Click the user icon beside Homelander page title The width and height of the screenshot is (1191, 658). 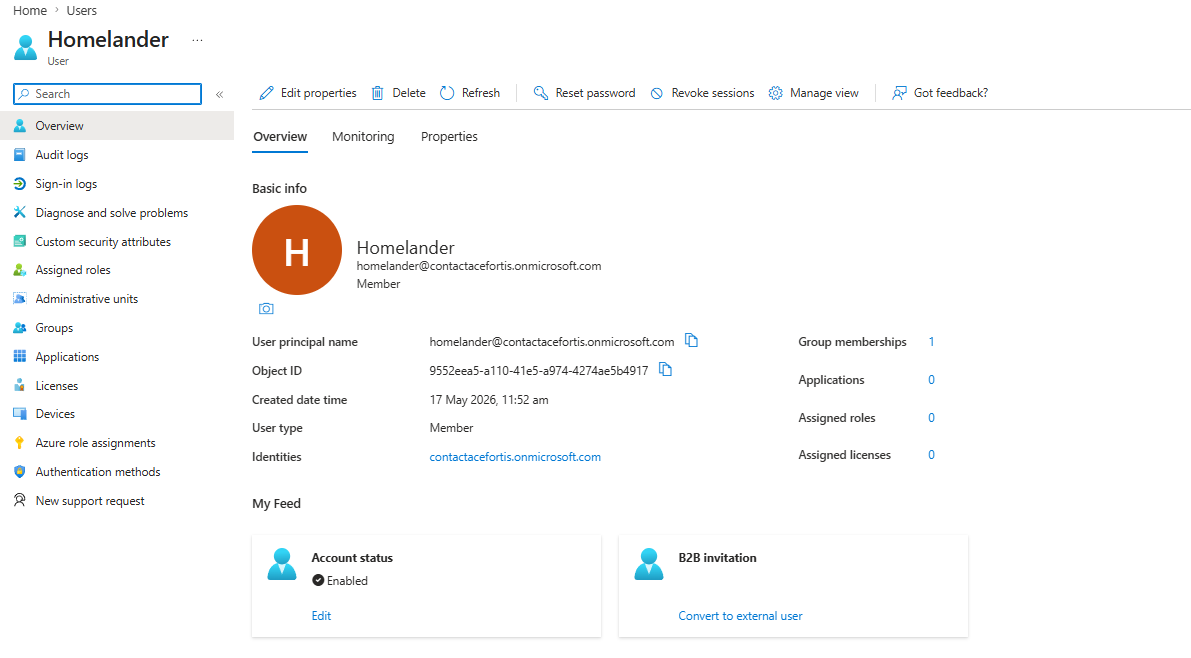pos(25,47)
